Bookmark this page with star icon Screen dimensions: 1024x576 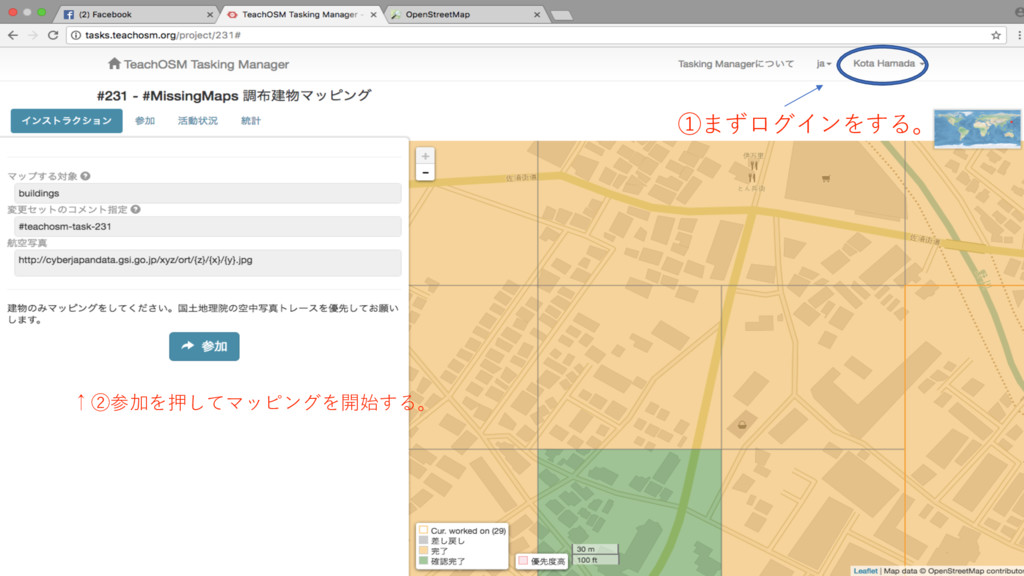(x=996, y=35)
